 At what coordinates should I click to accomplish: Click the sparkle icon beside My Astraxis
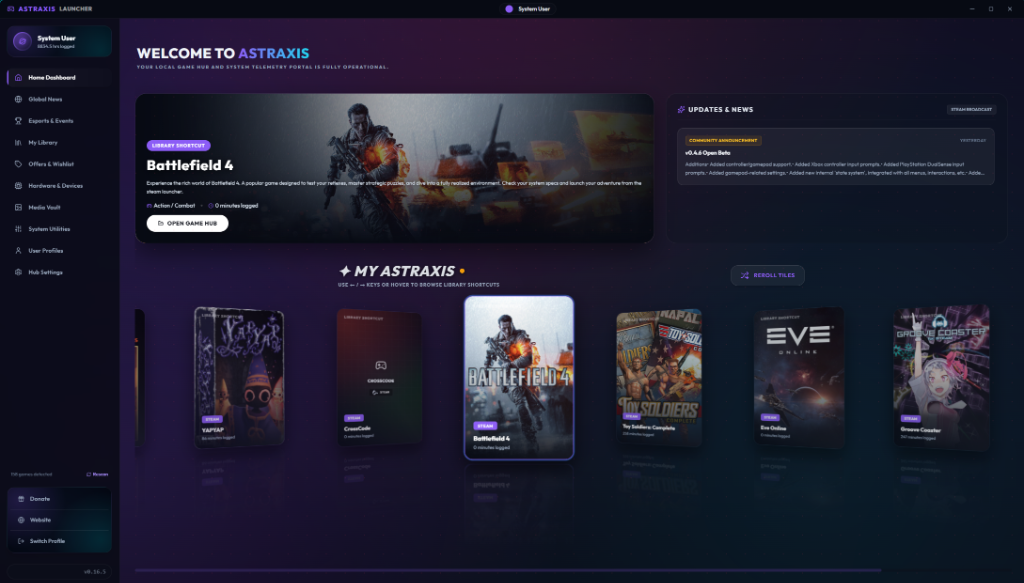pos(345,271)
